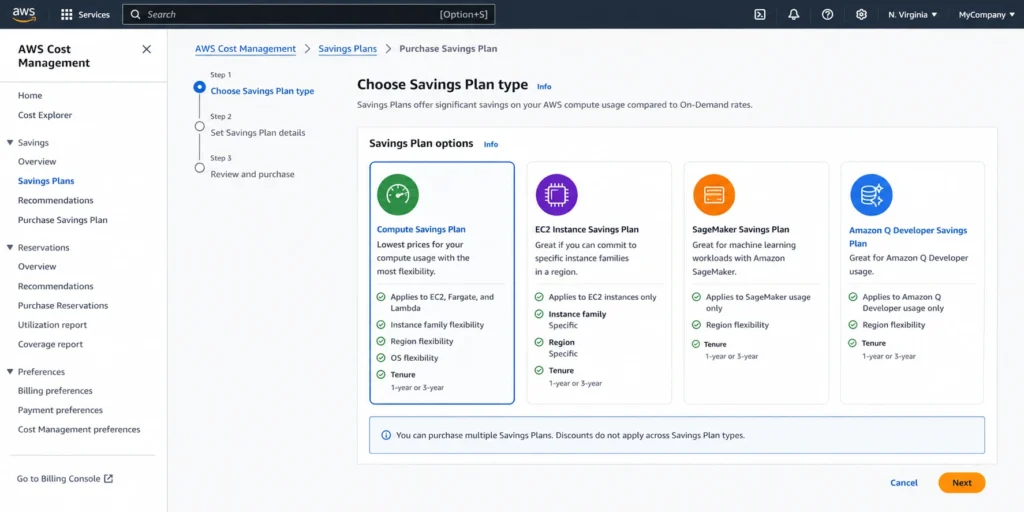Collapse the Reservations section in sidebar

(x=10, y=248)
